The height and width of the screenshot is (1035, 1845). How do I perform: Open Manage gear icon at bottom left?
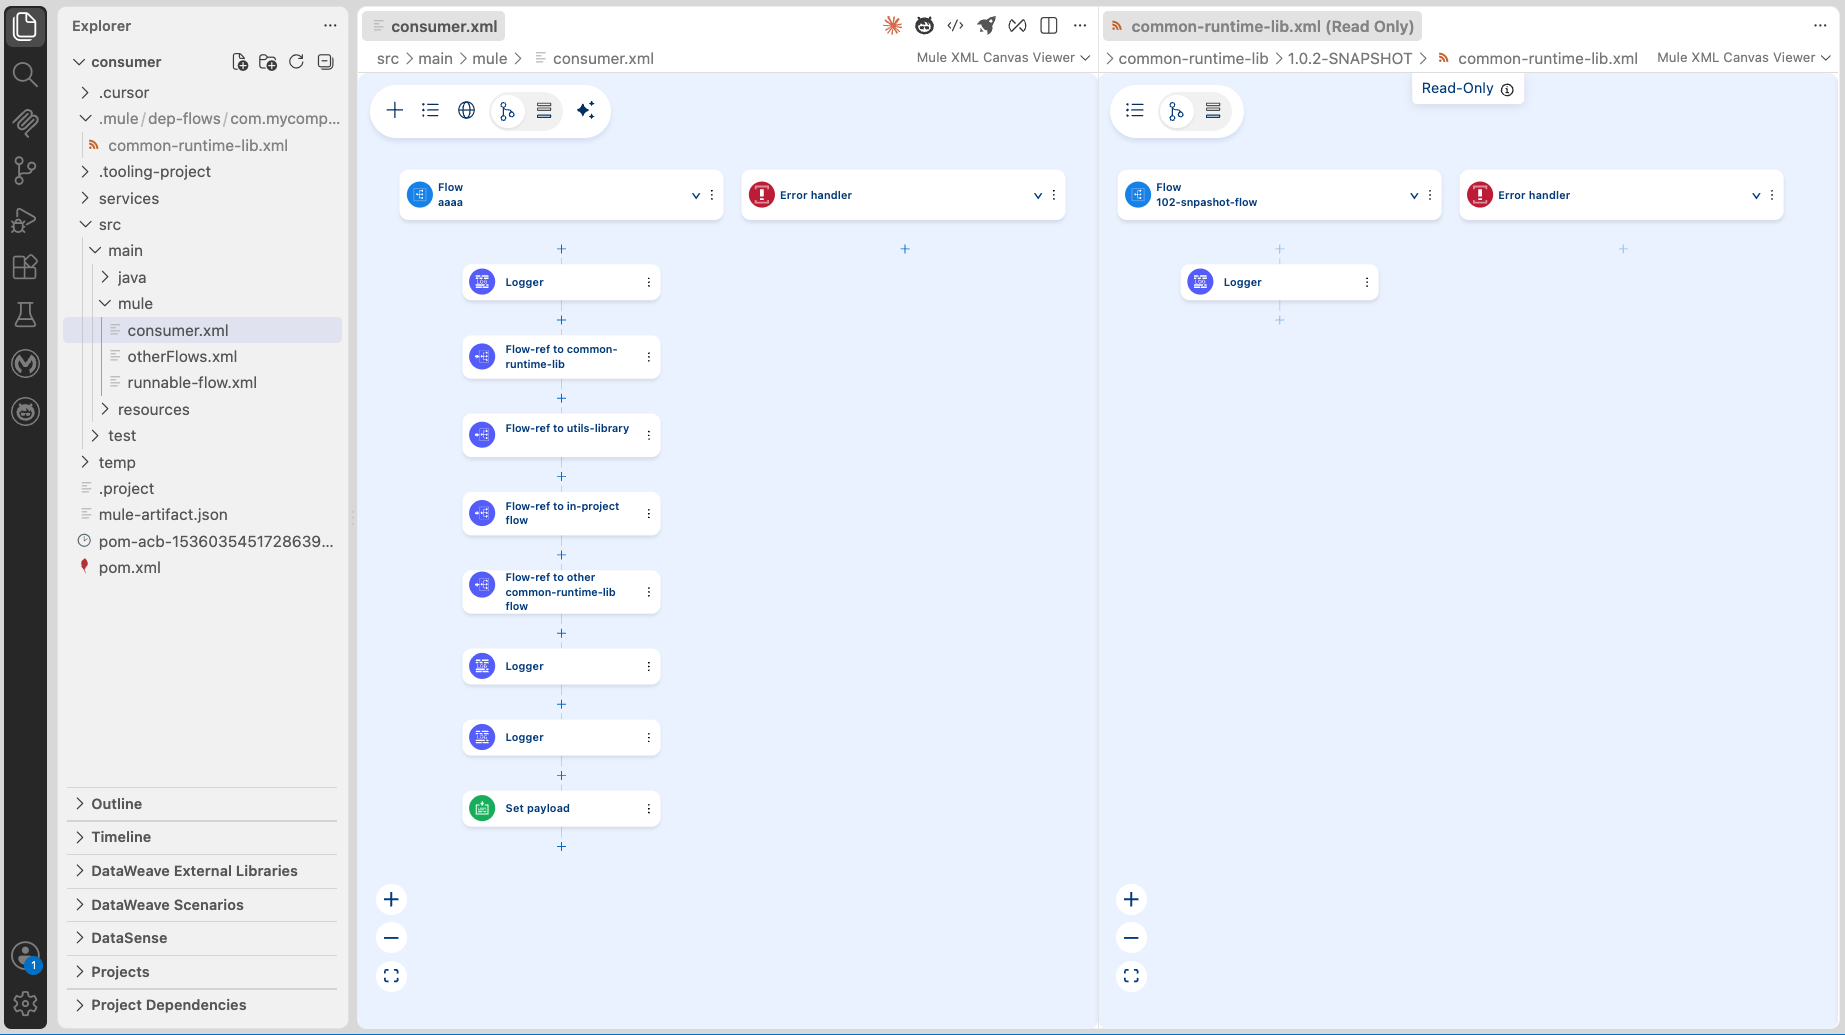tap(25, 1003)
